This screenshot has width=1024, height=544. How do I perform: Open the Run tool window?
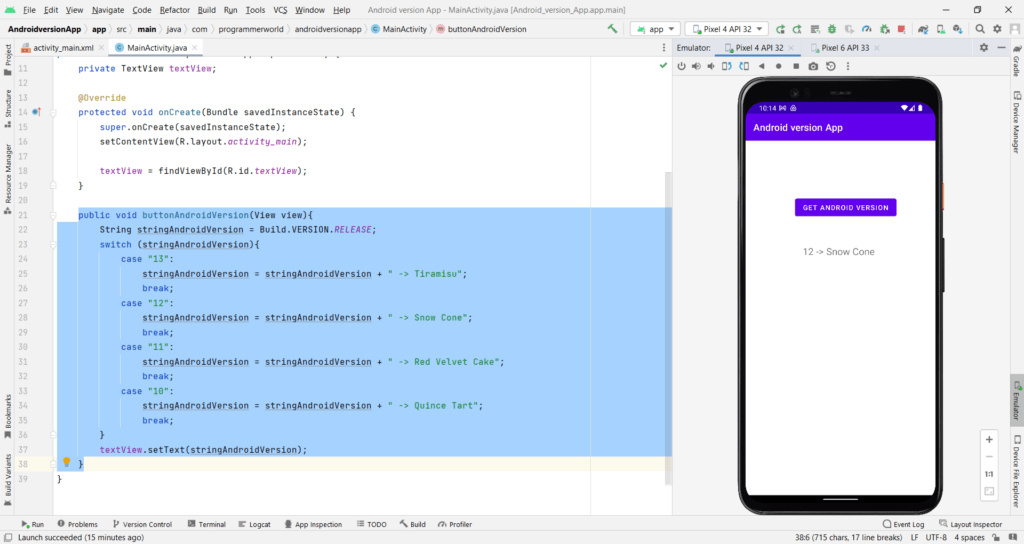(32, 524)
